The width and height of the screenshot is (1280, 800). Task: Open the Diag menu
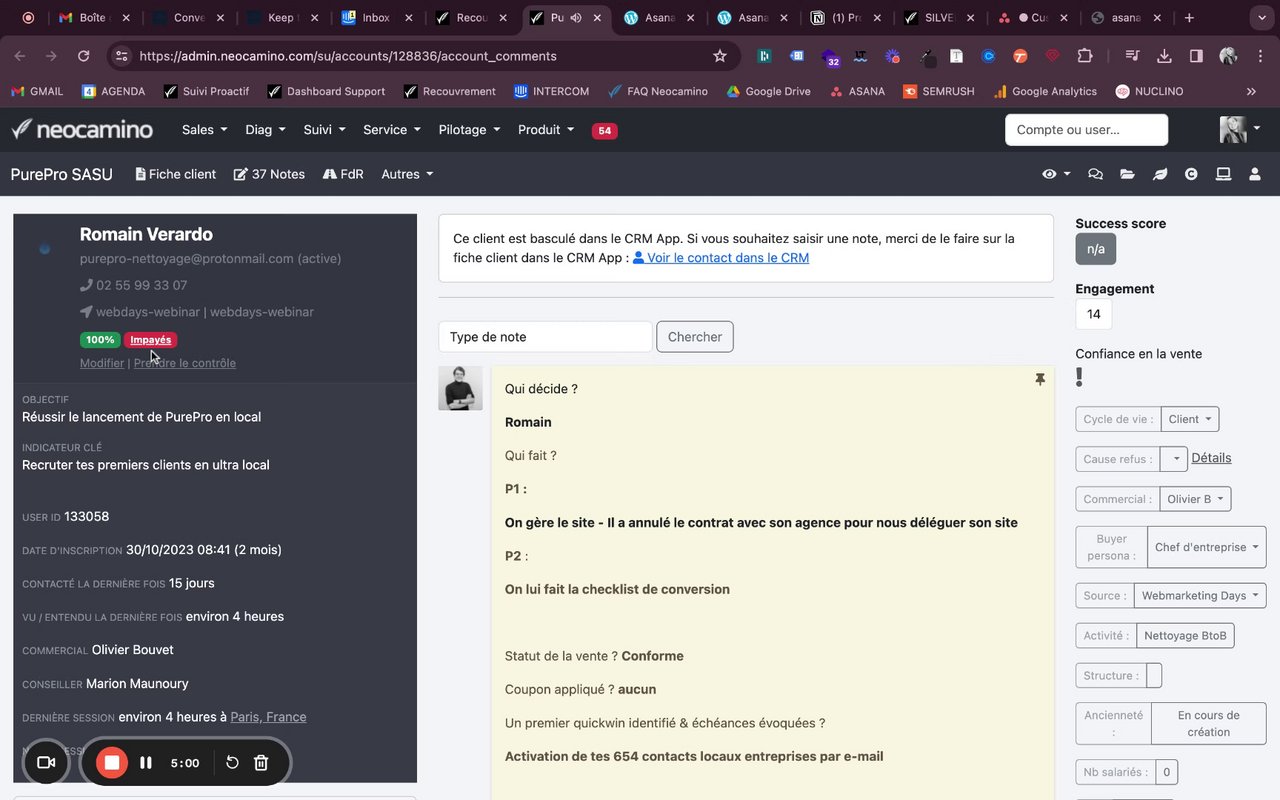point(265,130)
